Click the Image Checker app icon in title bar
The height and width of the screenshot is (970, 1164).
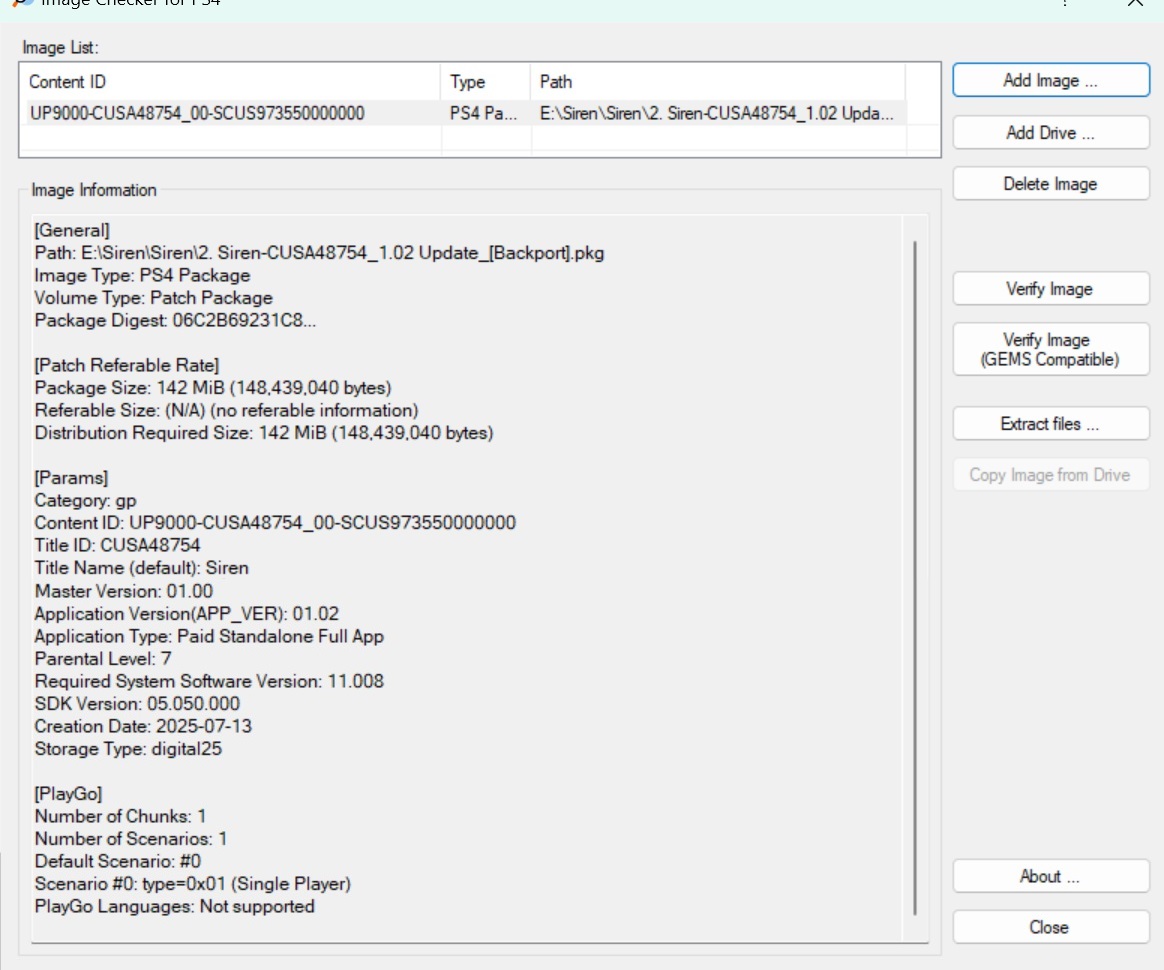(22, 3)
